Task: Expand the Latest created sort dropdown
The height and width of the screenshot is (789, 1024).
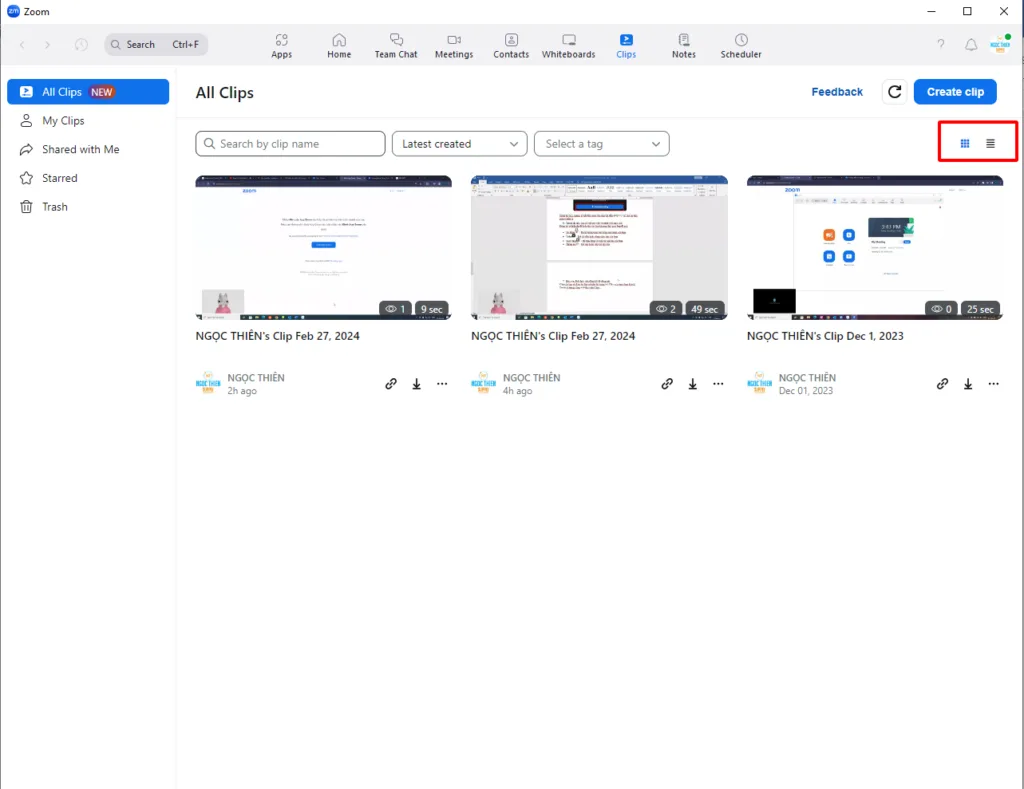Action: [460, 144]
